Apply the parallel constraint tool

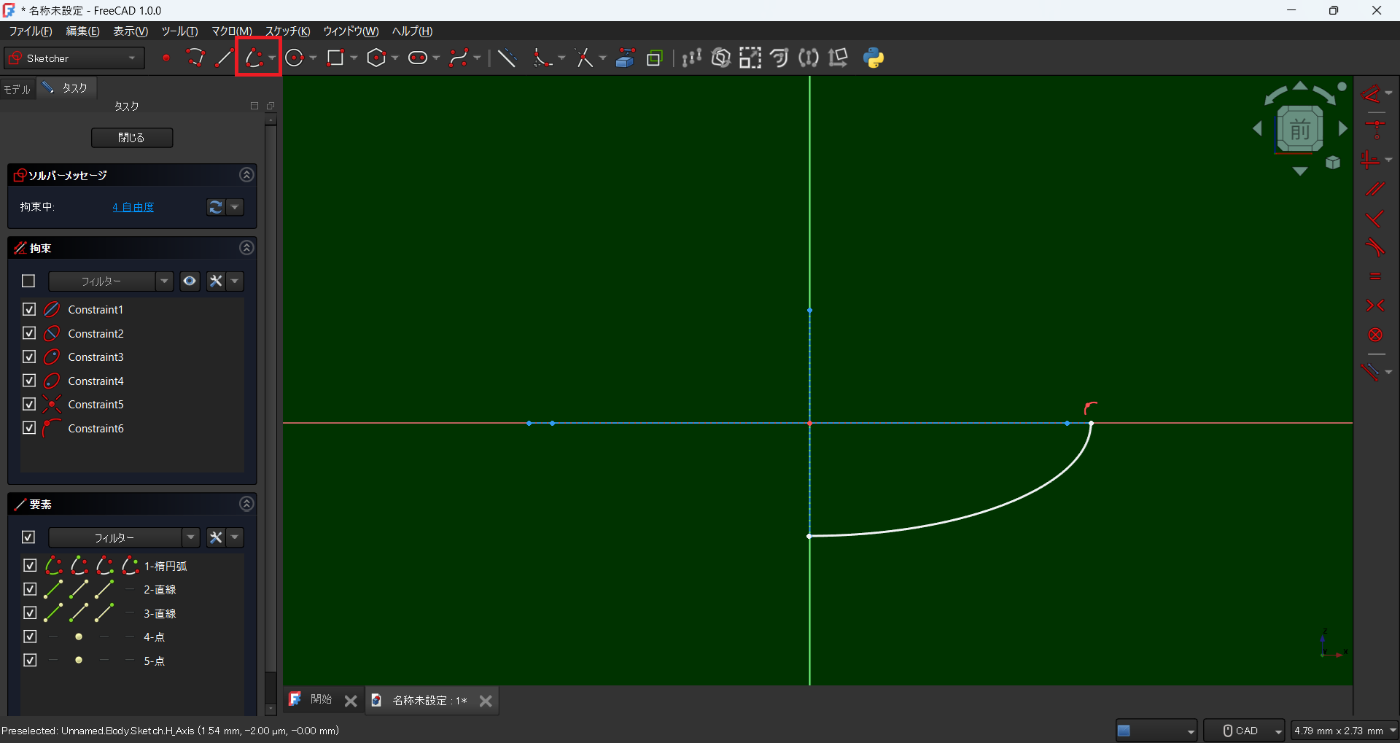1374,187
